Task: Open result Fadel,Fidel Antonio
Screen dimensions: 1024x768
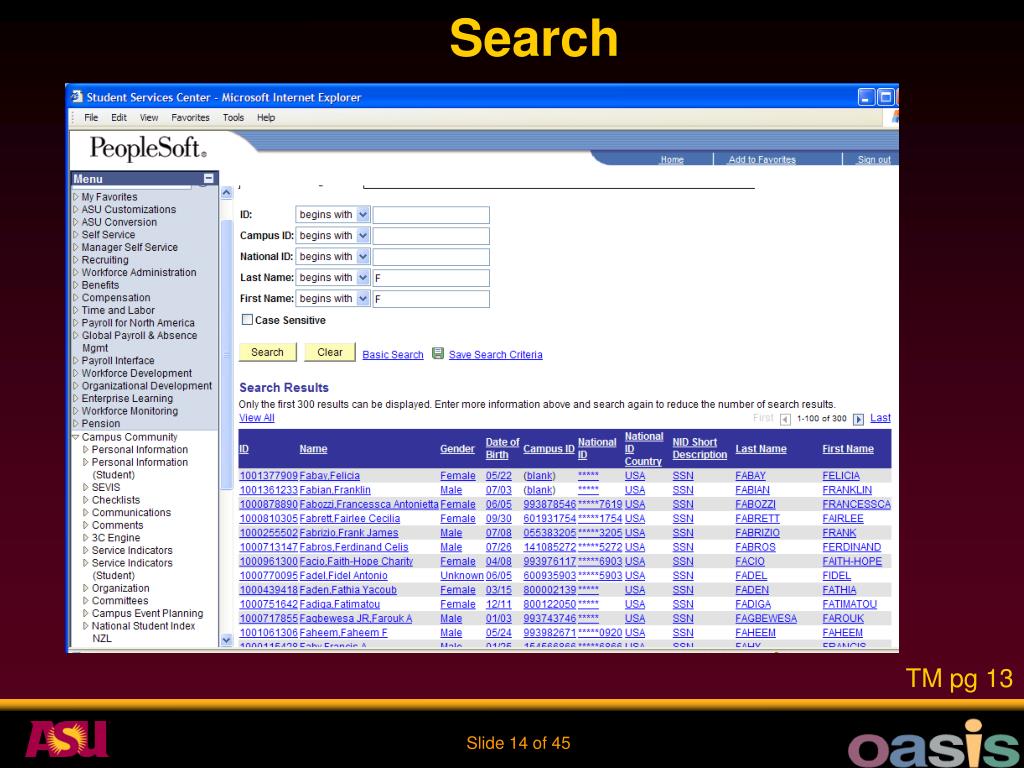Action: (x=344, y=576)
